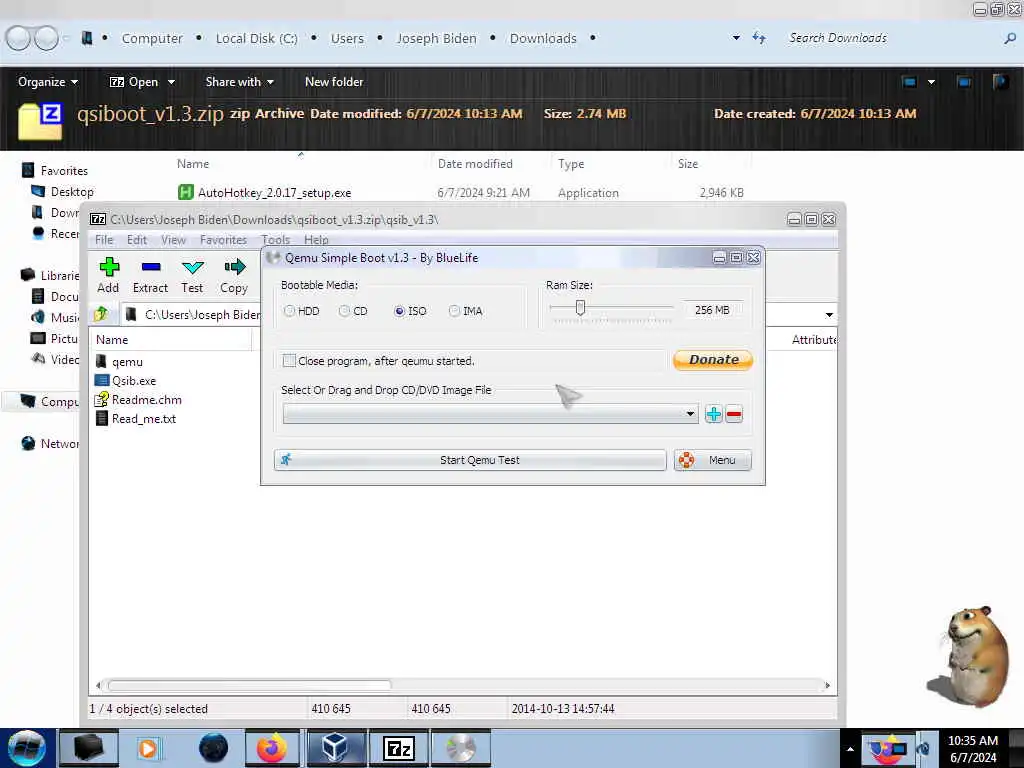The height and width of the screenshot is (768, 1024).
Task: Click the running man icon on Start Qemu Test
Action: click(286, 460)
